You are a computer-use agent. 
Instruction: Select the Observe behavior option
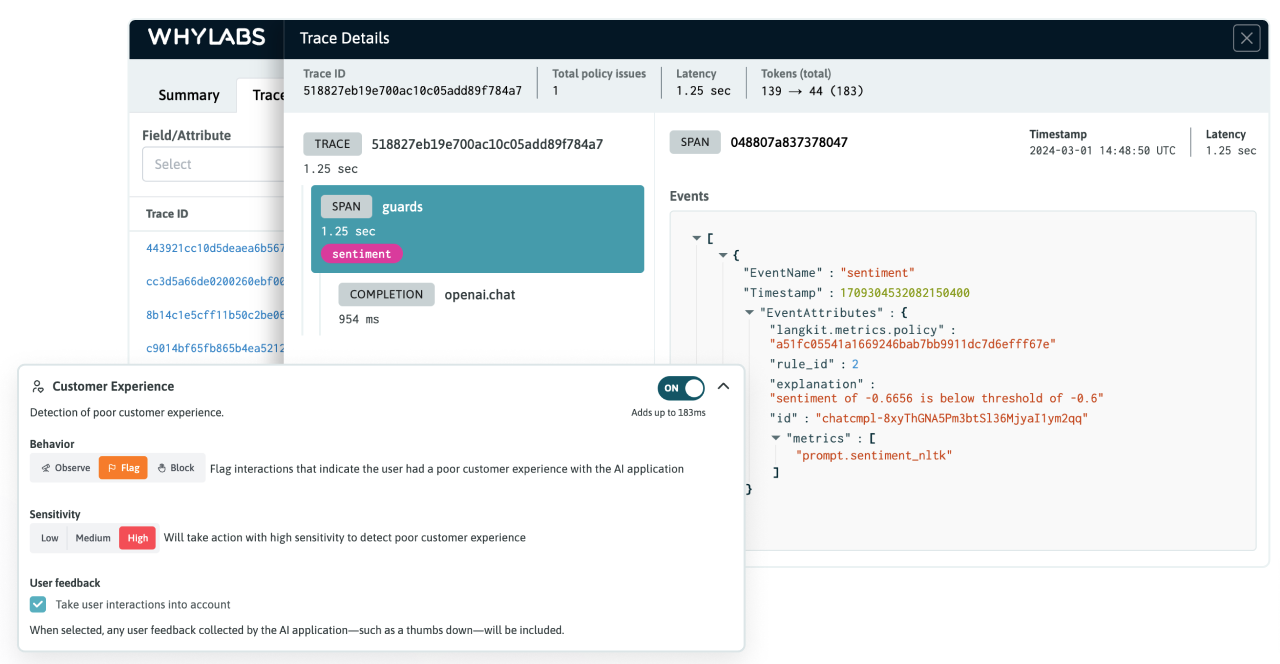[x=65, y=468]
